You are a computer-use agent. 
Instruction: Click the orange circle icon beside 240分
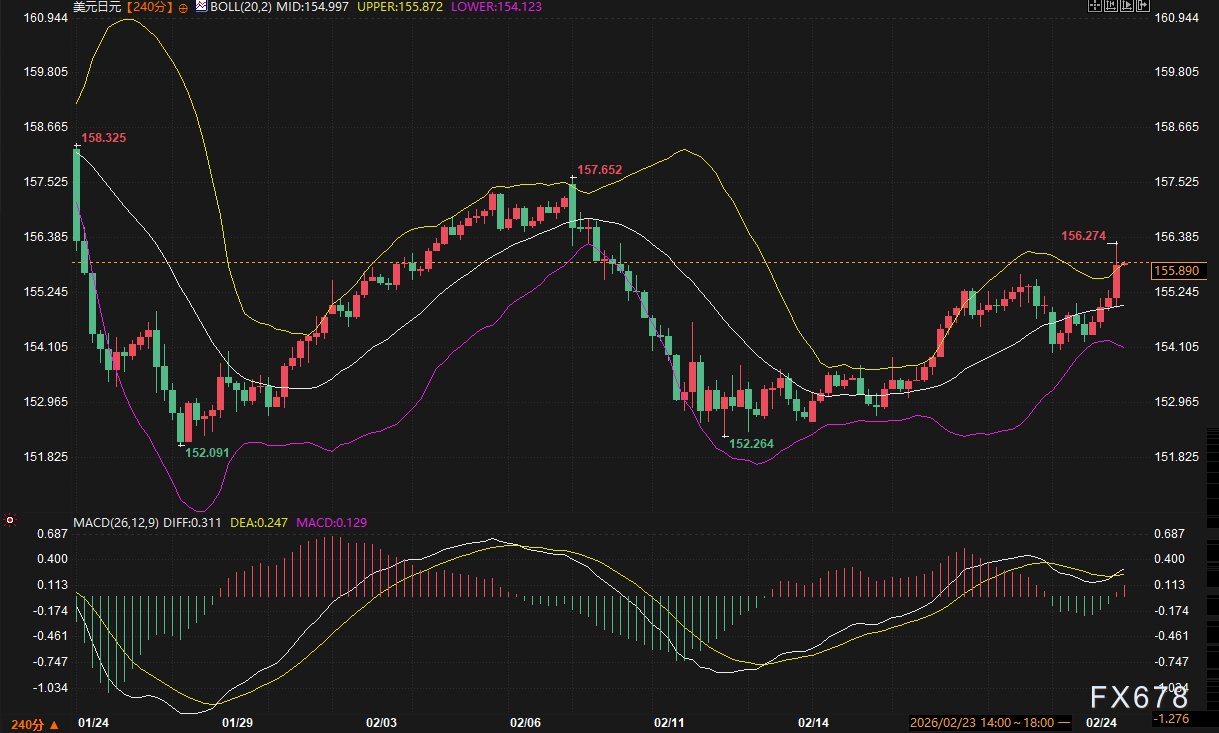coord(183,7)
